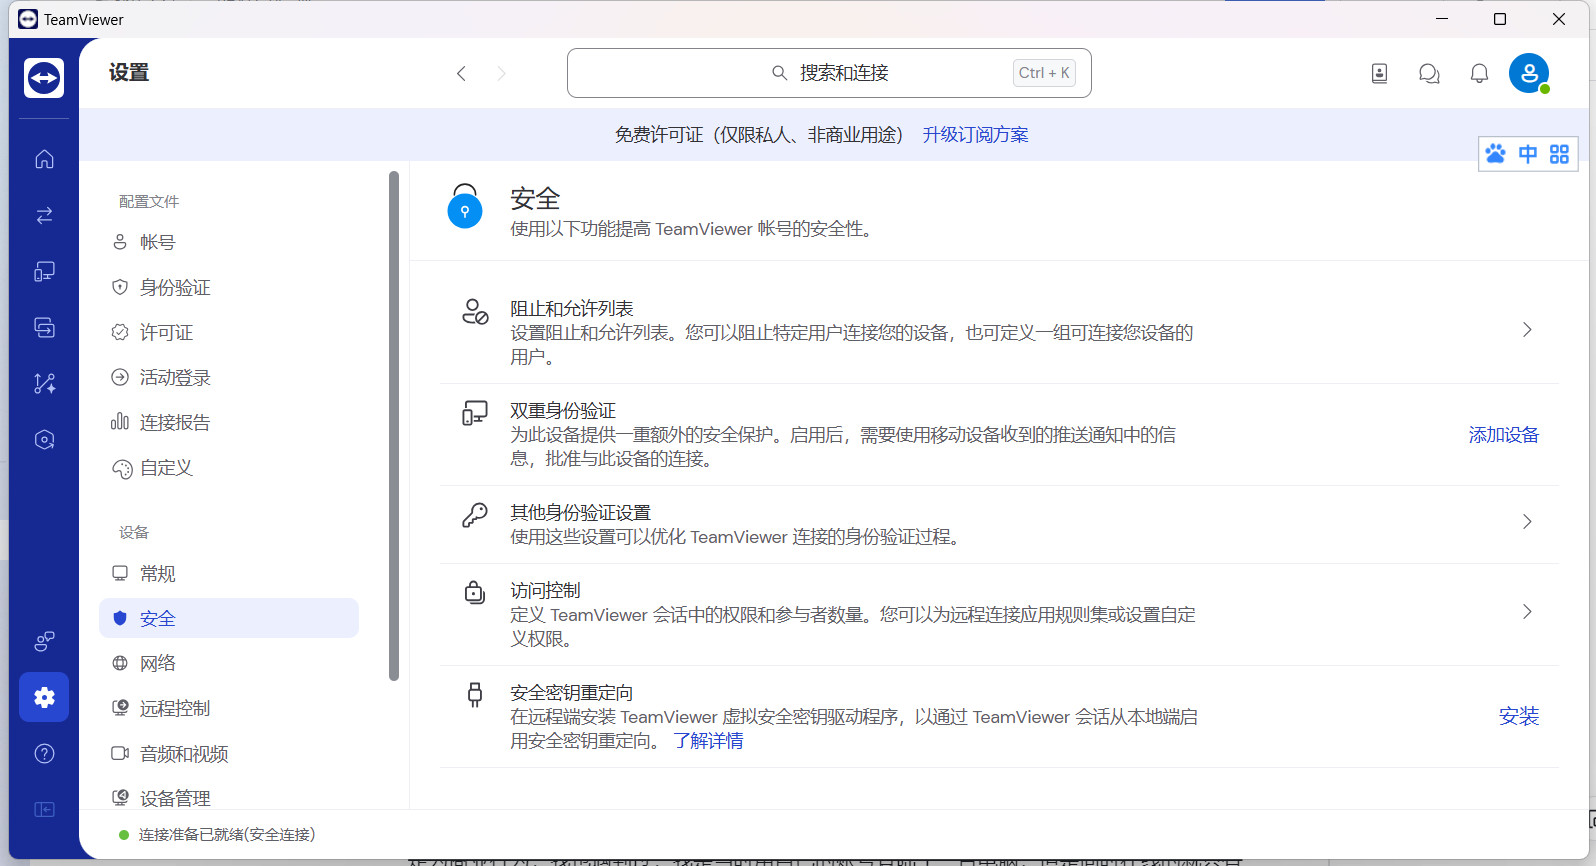
Task: Open the Home icon in left sidebar
Action: 44,159
